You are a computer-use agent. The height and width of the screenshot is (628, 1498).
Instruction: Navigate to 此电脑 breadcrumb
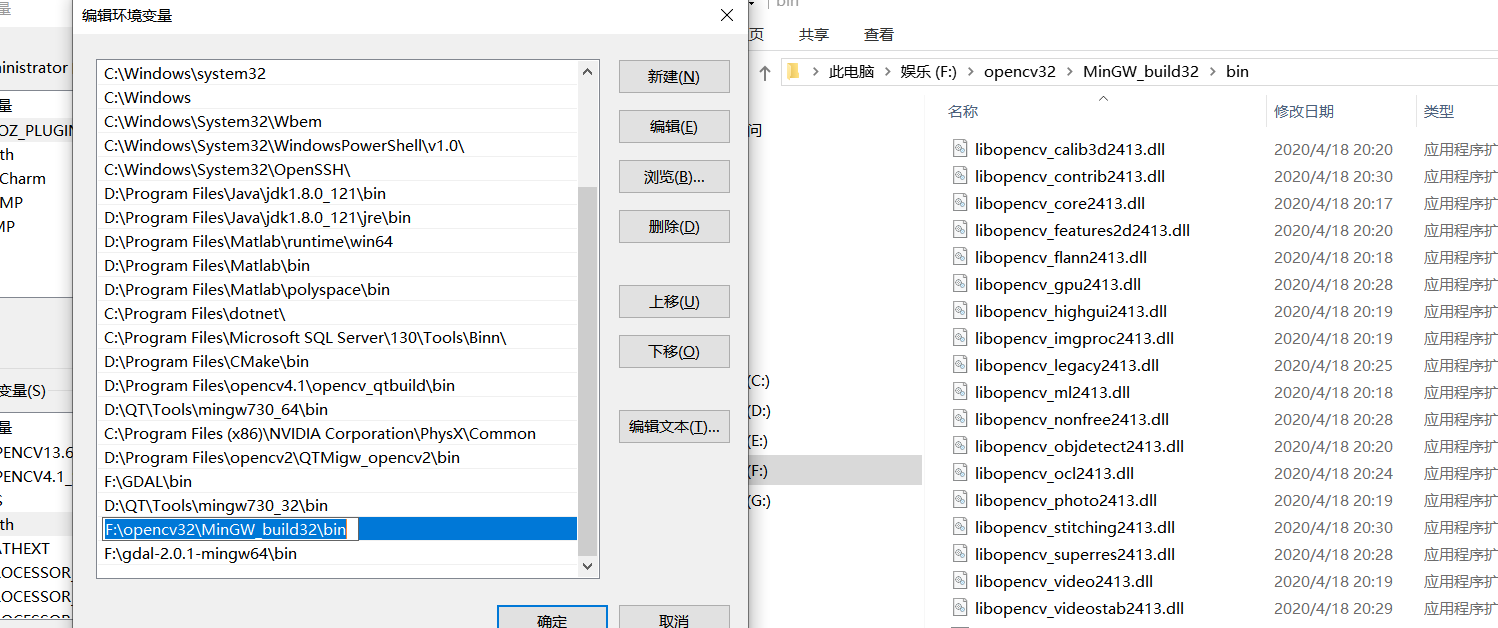tap(852, 72)
